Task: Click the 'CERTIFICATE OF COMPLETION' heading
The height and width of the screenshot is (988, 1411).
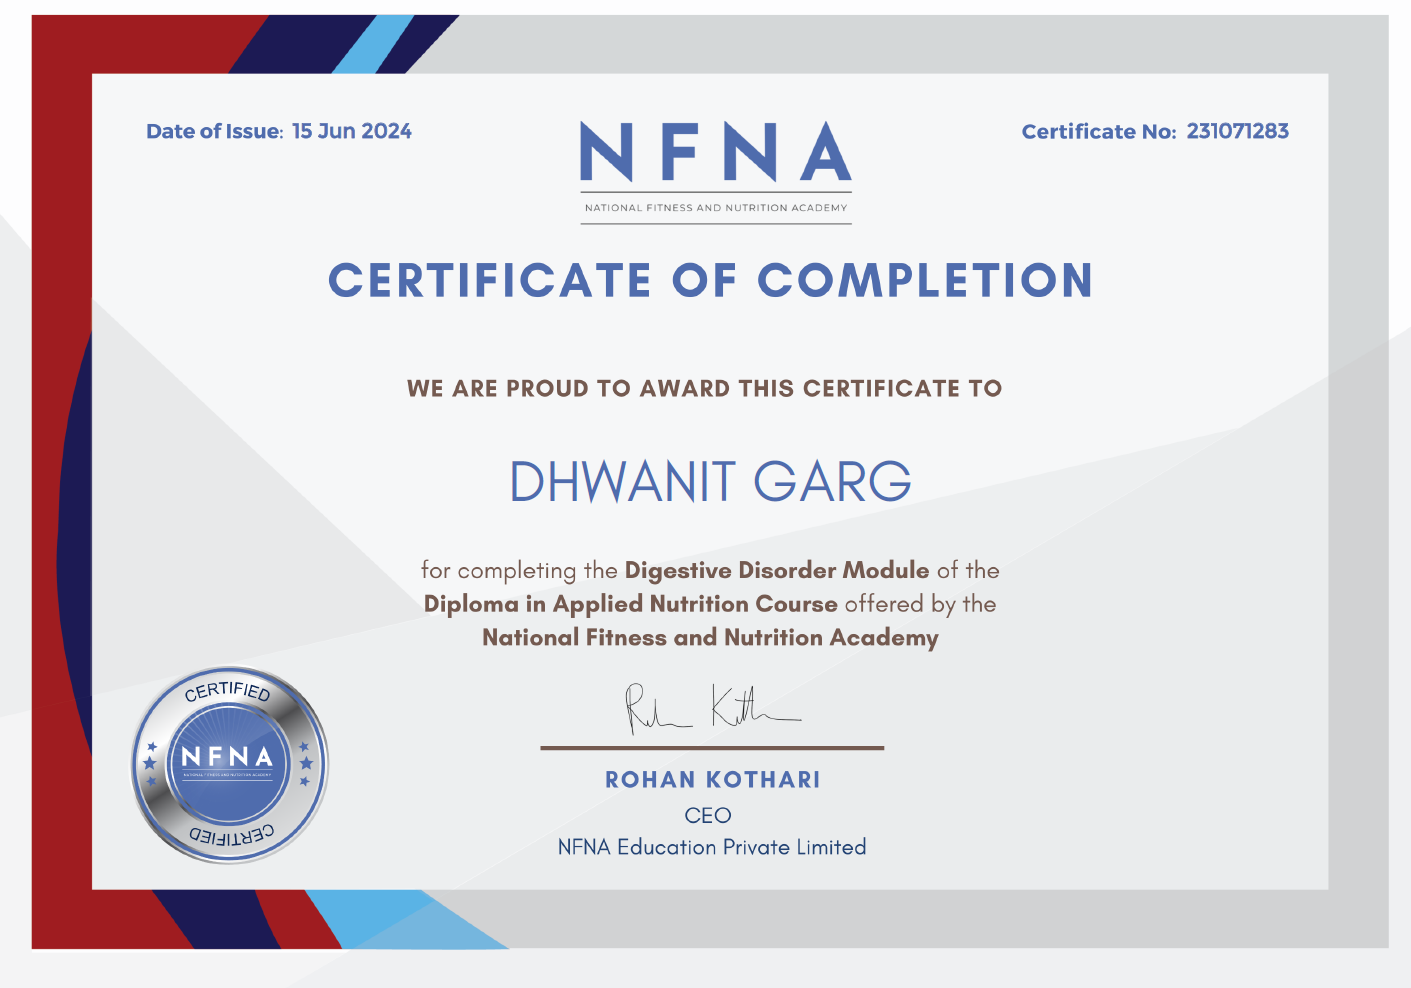Action: point(711,280)
